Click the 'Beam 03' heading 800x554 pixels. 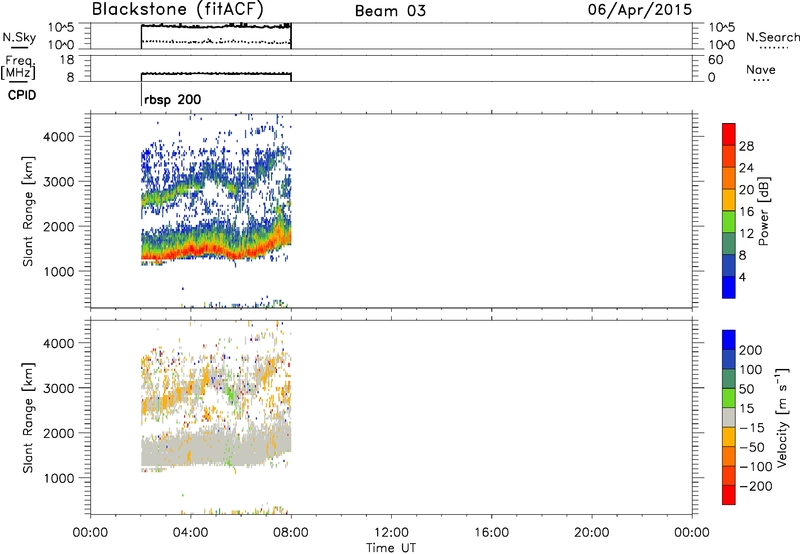coord(390,11)
